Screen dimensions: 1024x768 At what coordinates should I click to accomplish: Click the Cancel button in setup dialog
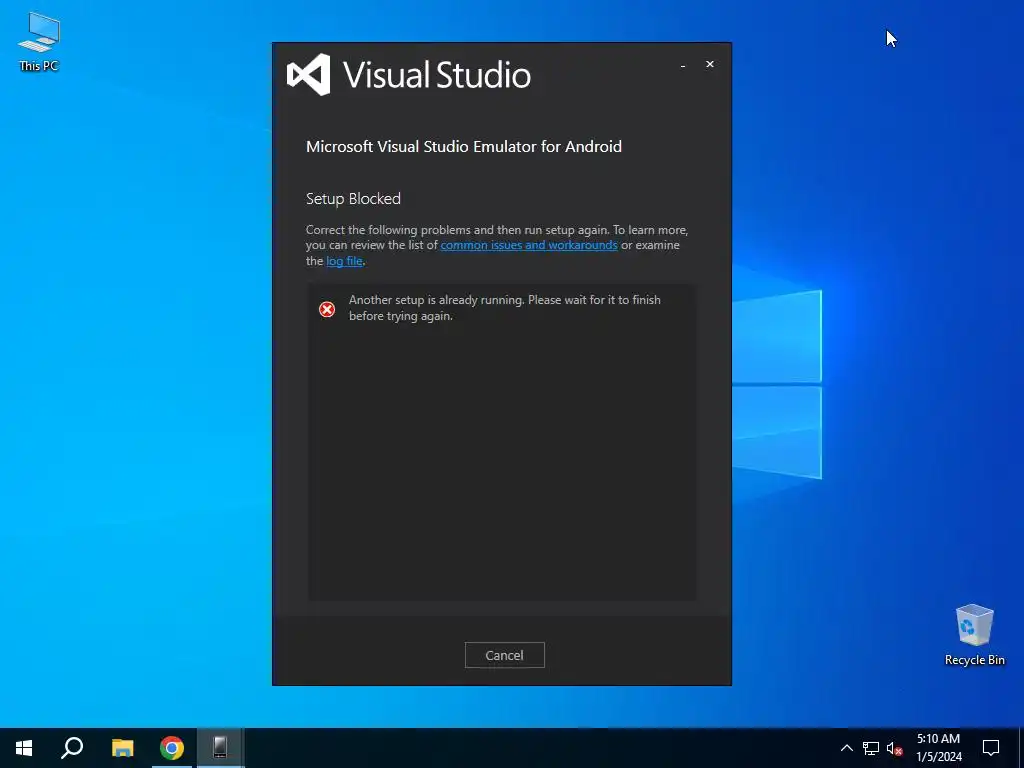(504, 655)
